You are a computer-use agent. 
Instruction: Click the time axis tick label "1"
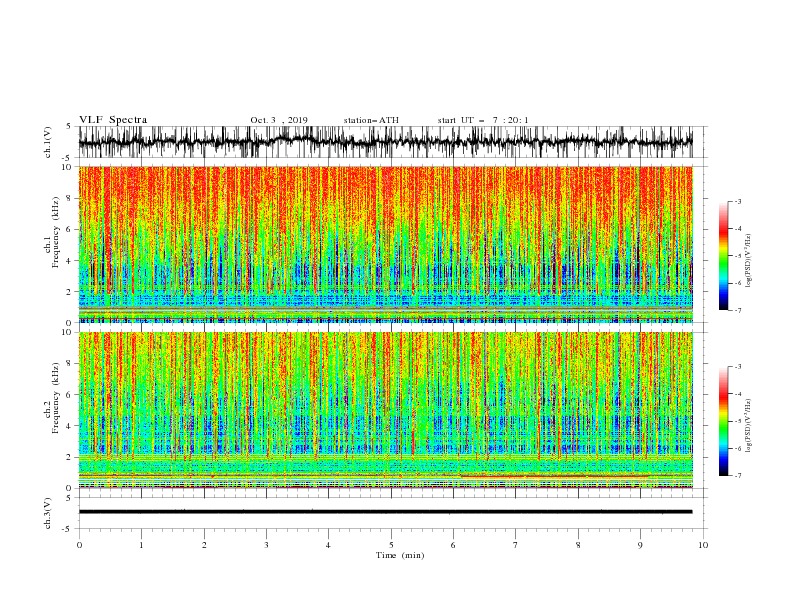(141, 545)
